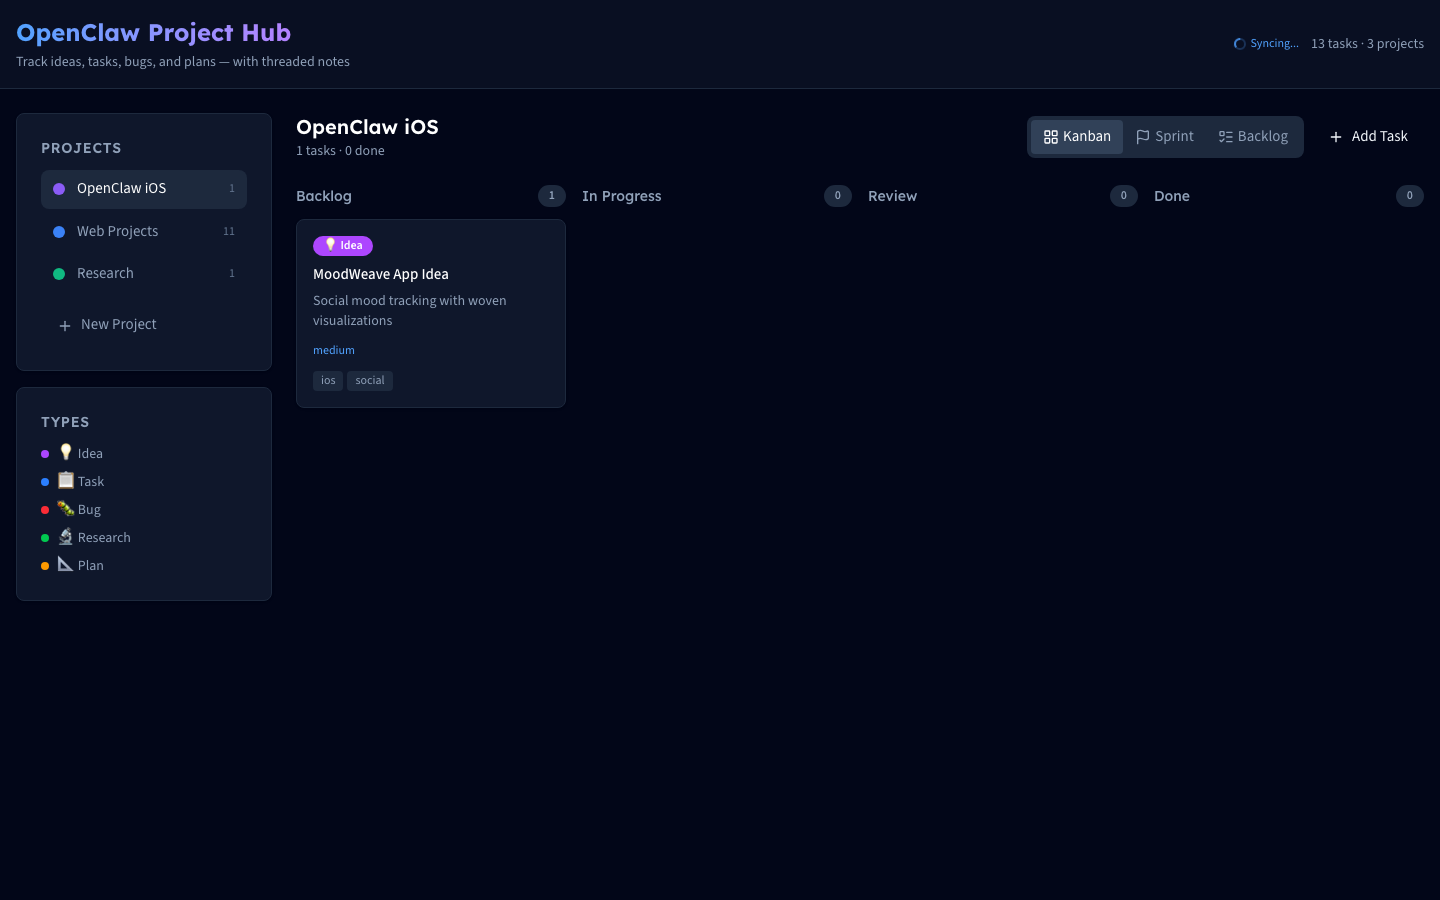
Task: Click the plus icon on Add Task
Action: 1336,137
